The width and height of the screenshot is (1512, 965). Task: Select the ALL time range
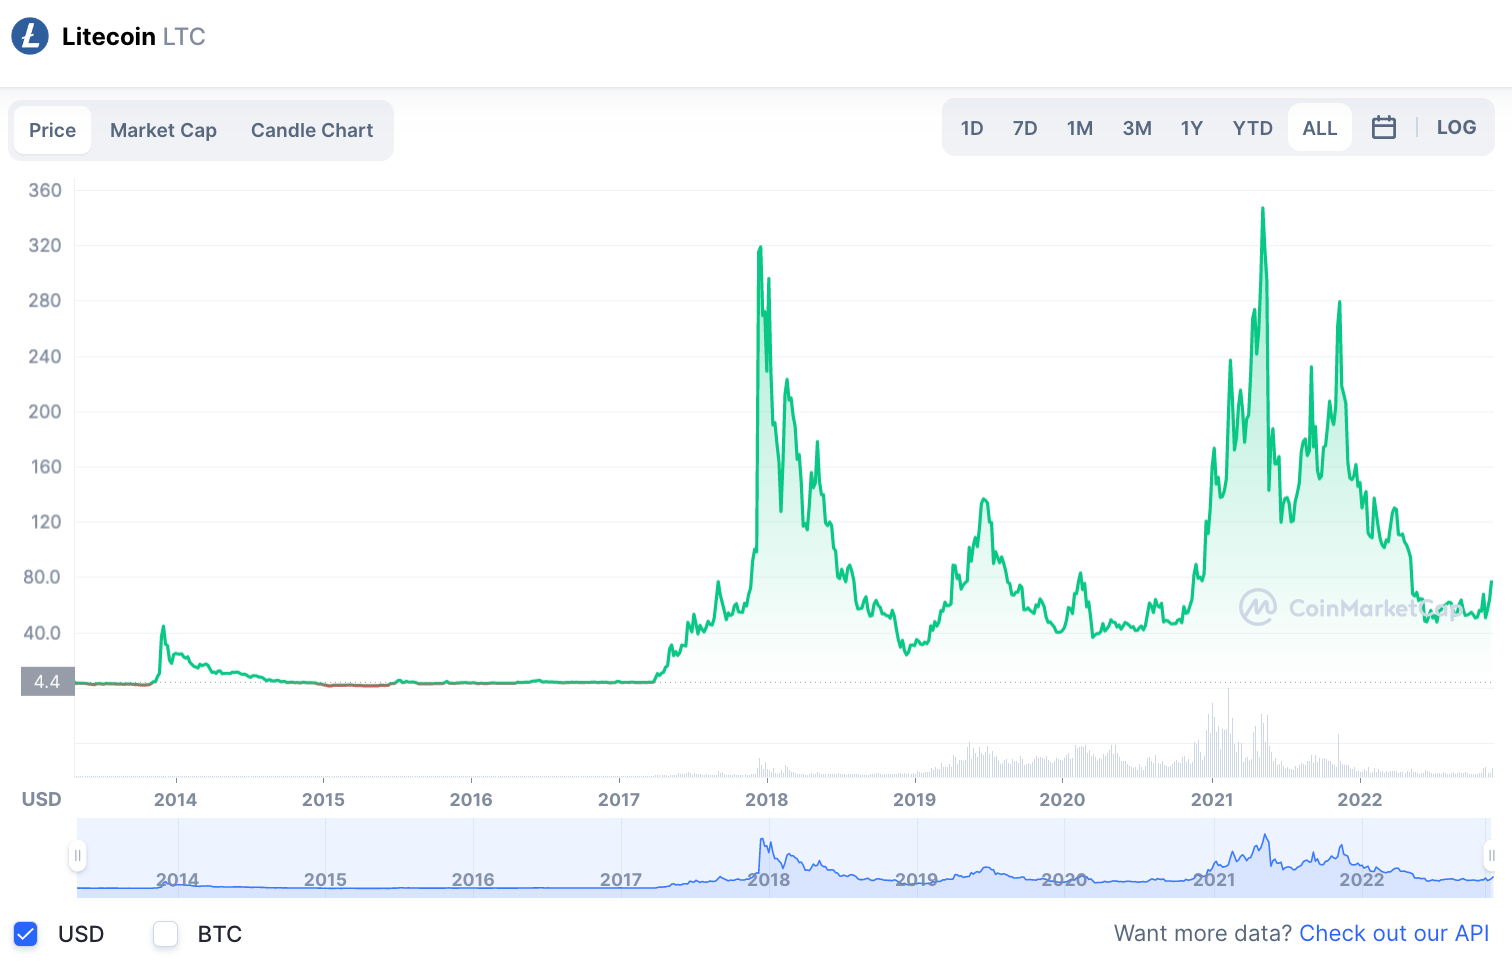[x=1320, y=128]
